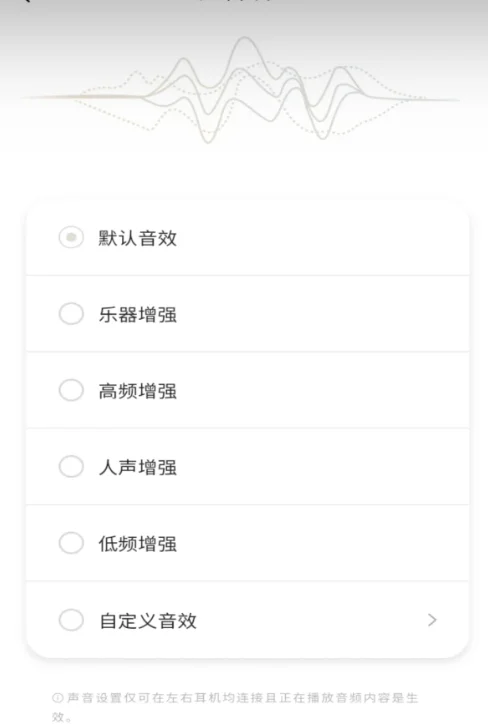The width and height of the screenshot is (488, 724).
Task: Tap the 乐器增强 text label
Action: click(138, 314)
